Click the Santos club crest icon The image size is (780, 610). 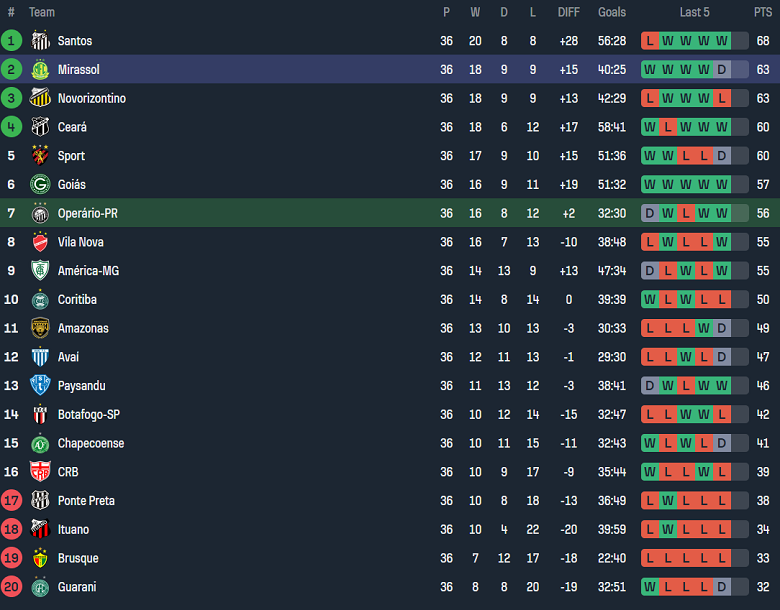click(40, 41)
